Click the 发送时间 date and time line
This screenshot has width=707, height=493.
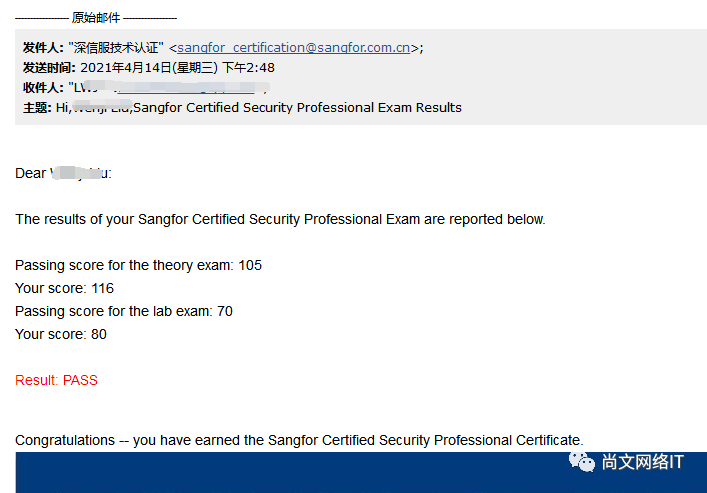pos(149,68)
